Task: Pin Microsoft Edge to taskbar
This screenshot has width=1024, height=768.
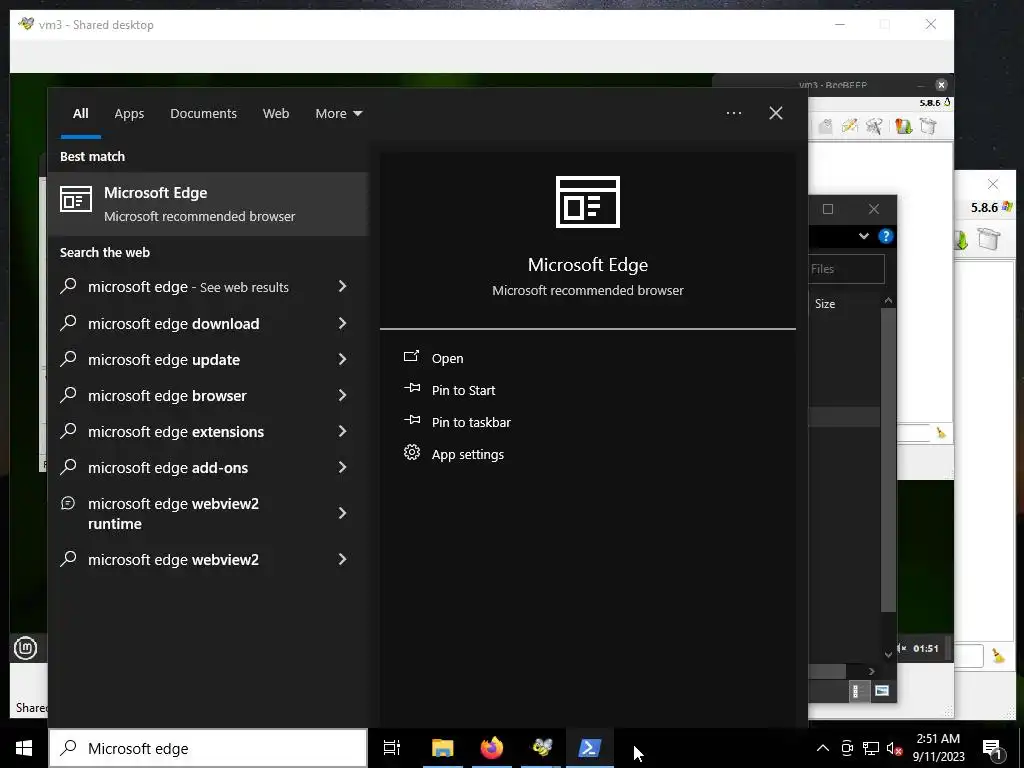Action: tap(471, 422)
